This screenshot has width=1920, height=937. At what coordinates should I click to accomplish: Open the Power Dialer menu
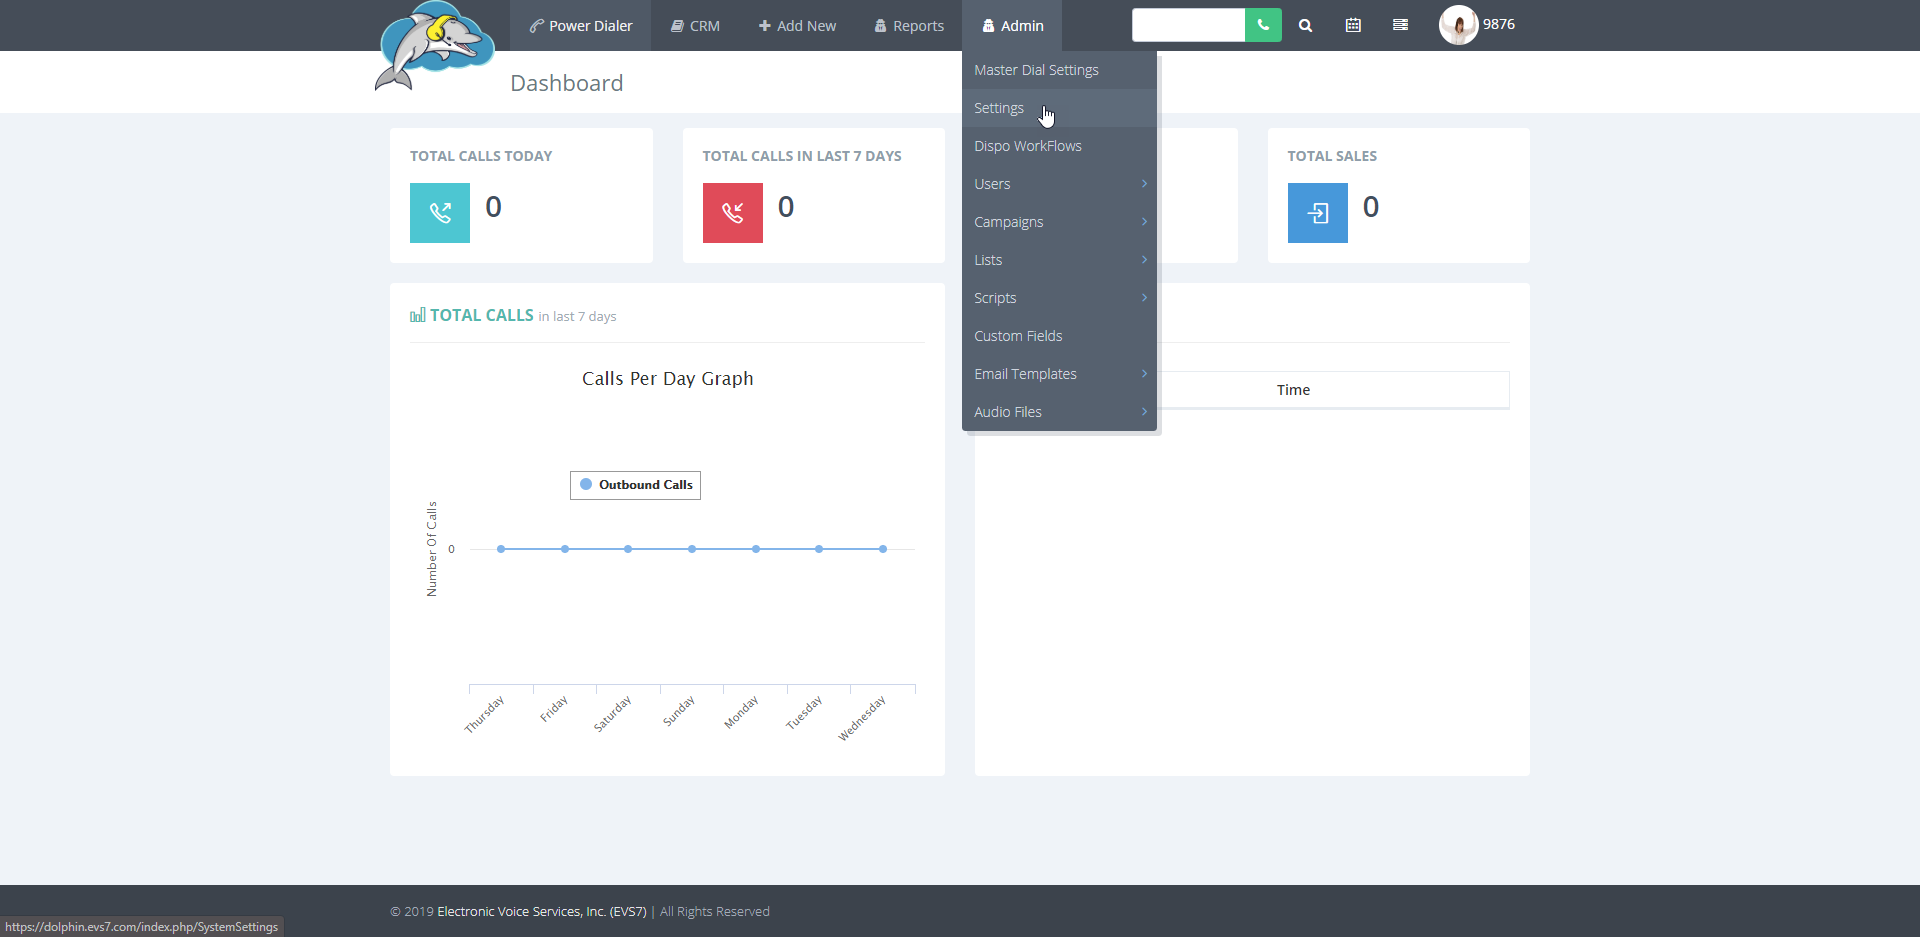tap(581, 25)
